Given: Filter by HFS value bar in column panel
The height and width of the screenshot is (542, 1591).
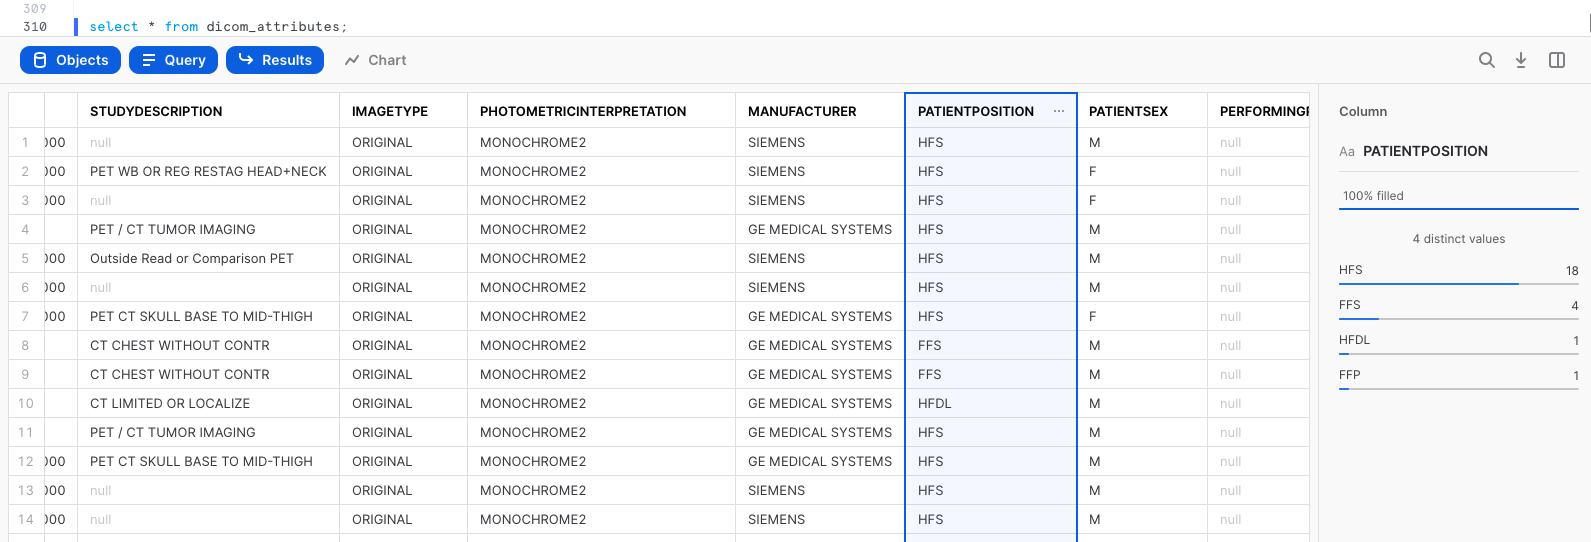Looking at the screenshot, I should 1458,272.
